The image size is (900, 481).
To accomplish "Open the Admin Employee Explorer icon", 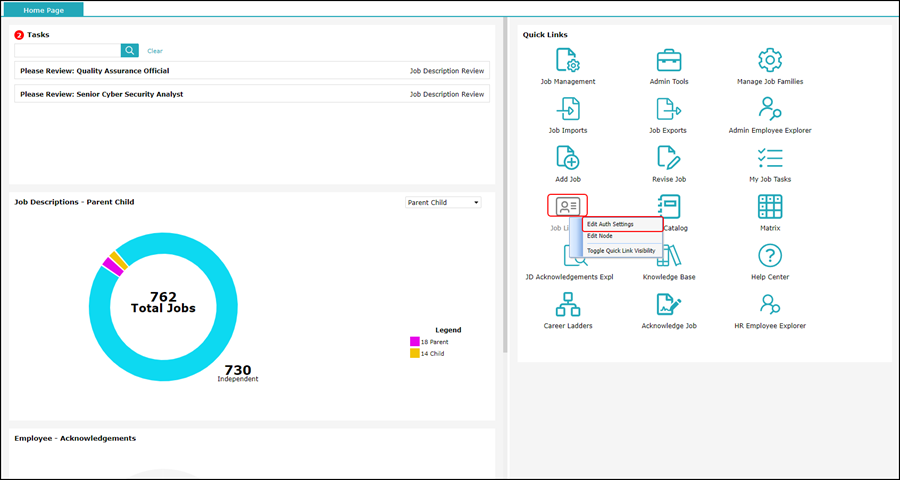I will 770,108.
